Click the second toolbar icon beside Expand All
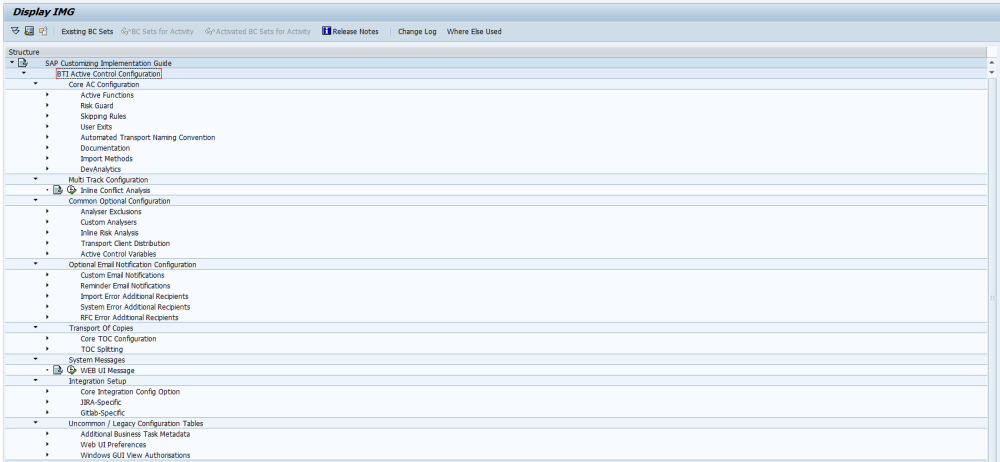This screenshot has width=1000, height=462. pyautogui.click(x=29, y=31)
